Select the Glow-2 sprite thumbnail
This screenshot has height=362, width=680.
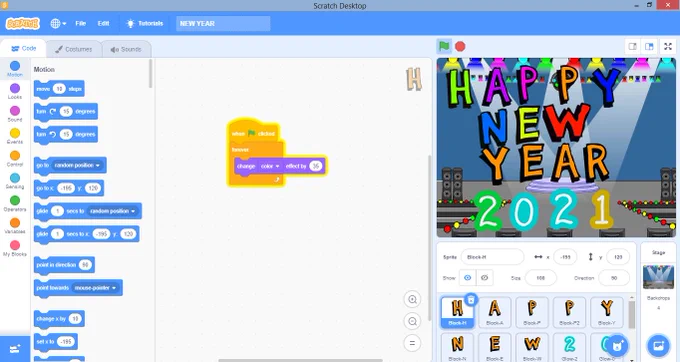[569, 347]
